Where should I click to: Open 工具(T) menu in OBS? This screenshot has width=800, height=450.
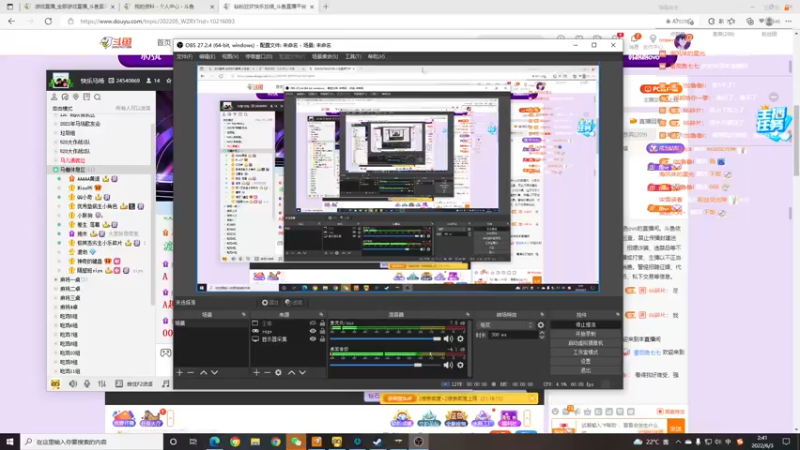click(353, 57)
